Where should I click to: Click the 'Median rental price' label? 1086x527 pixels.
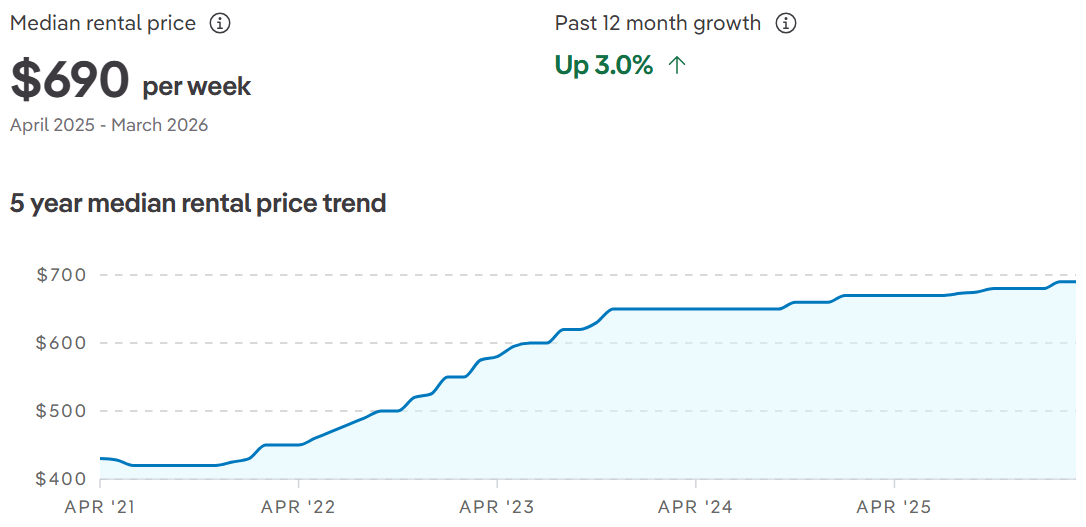point(103,23)
